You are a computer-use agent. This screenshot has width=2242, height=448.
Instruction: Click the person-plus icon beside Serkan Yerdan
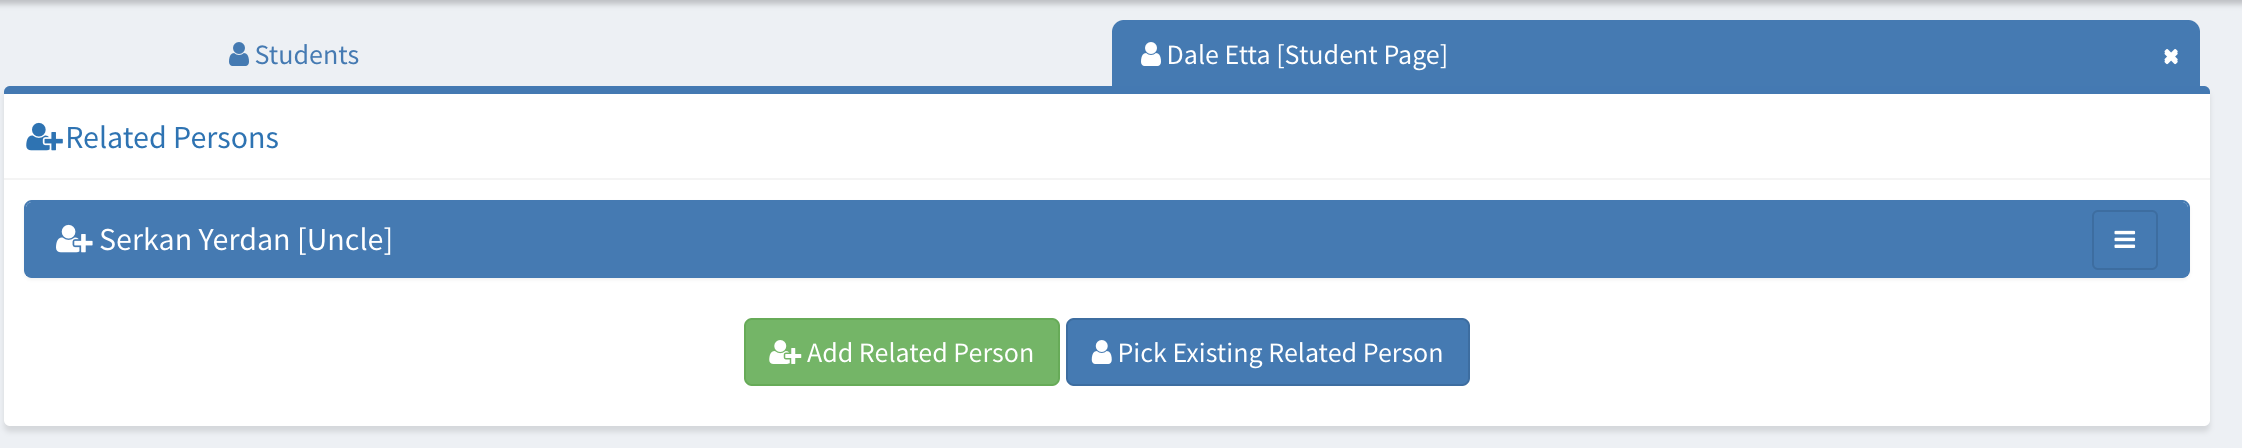click(x=74, y=239)
